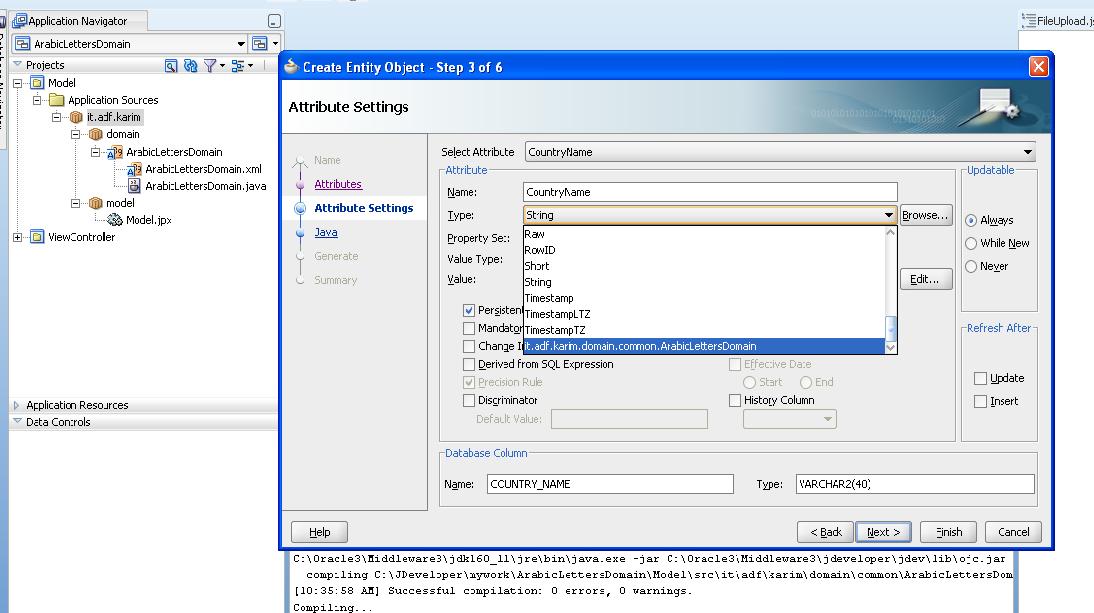Click Browse next to Type field
This screenshot has width=1094, height=613.
coord(925,215)
